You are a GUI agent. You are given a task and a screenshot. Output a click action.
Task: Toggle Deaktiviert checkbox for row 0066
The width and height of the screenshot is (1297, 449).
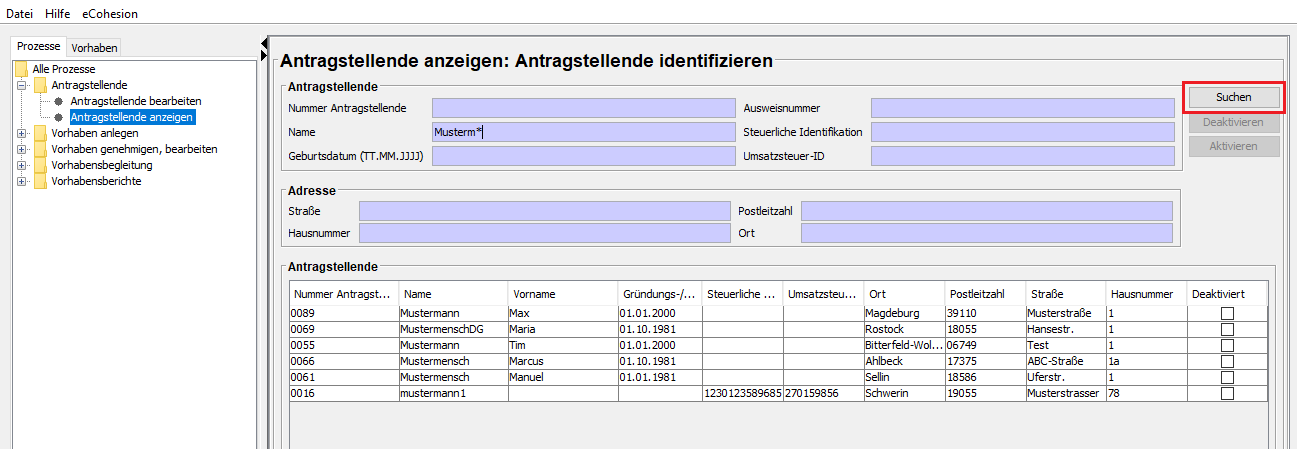[1227, 362]
